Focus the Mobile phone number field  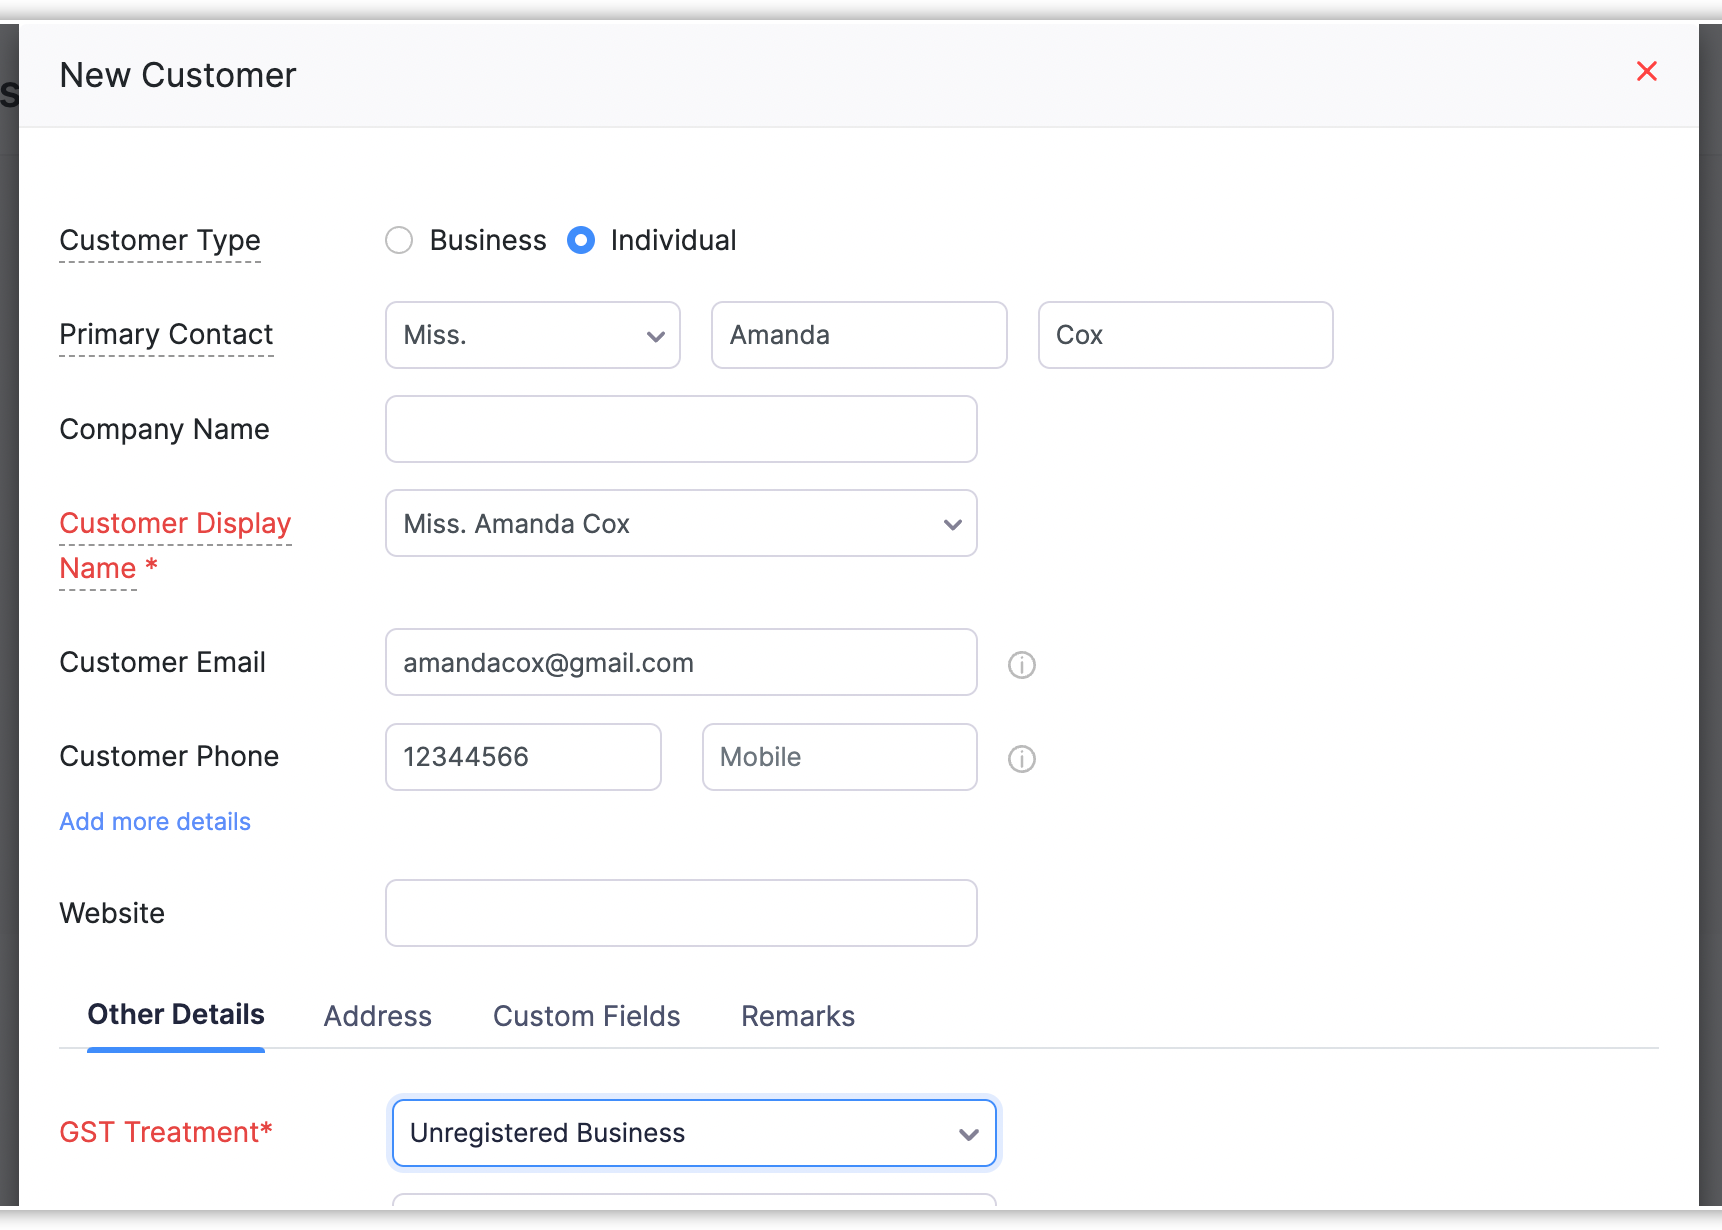pos(839,757)
